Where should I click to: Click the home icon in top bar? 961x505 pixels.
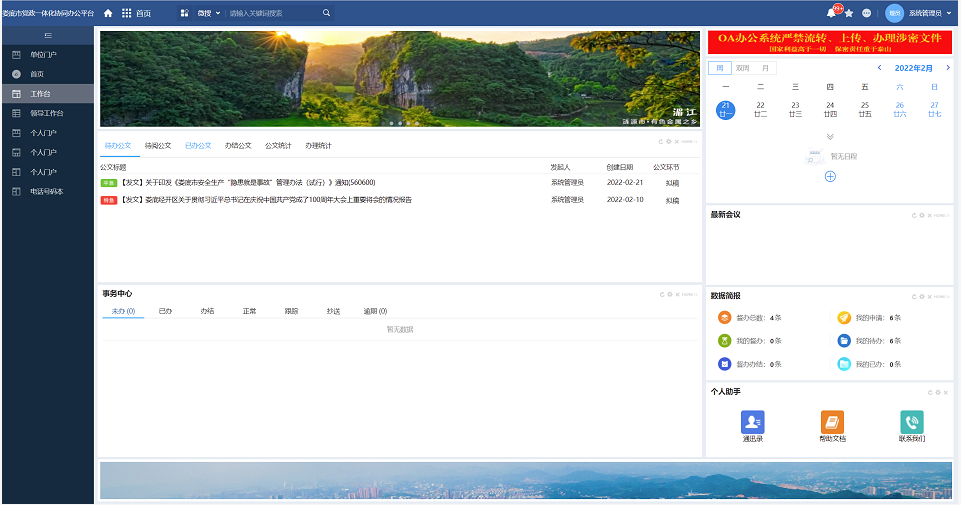[108, 13]
